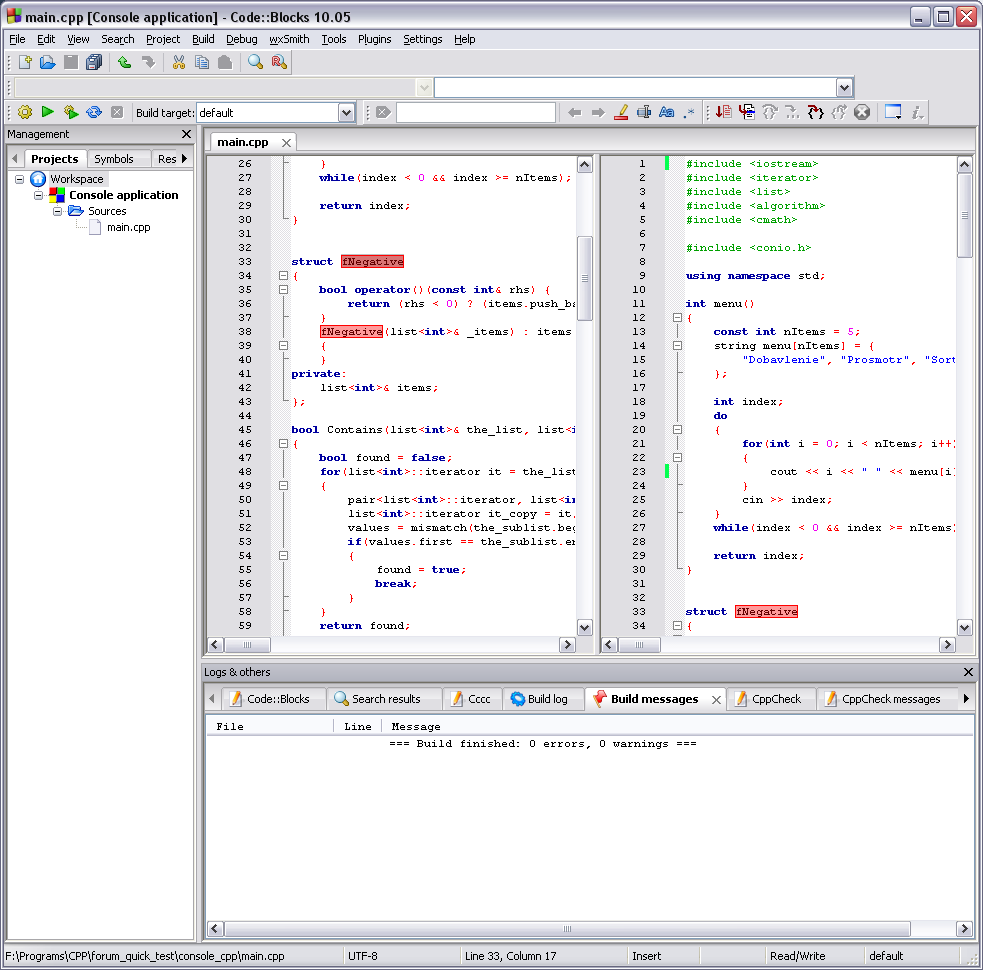This screenshot has width=983, height=970.
Task: Toggle highlight occurrences marker icon
Action: coord(620,113)
